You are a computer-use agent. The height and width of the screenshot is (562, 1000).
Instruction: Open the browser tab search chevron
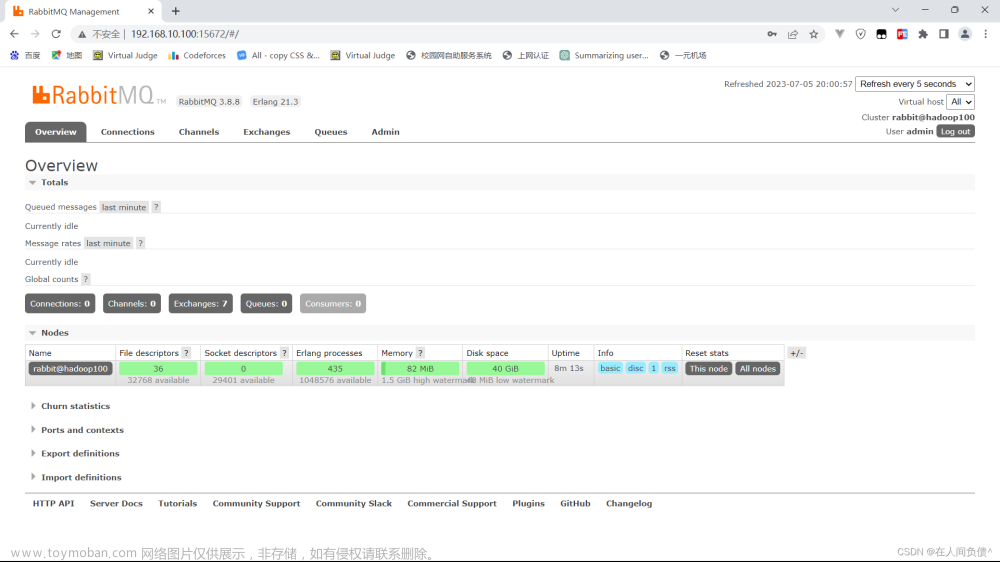[895, 10]
